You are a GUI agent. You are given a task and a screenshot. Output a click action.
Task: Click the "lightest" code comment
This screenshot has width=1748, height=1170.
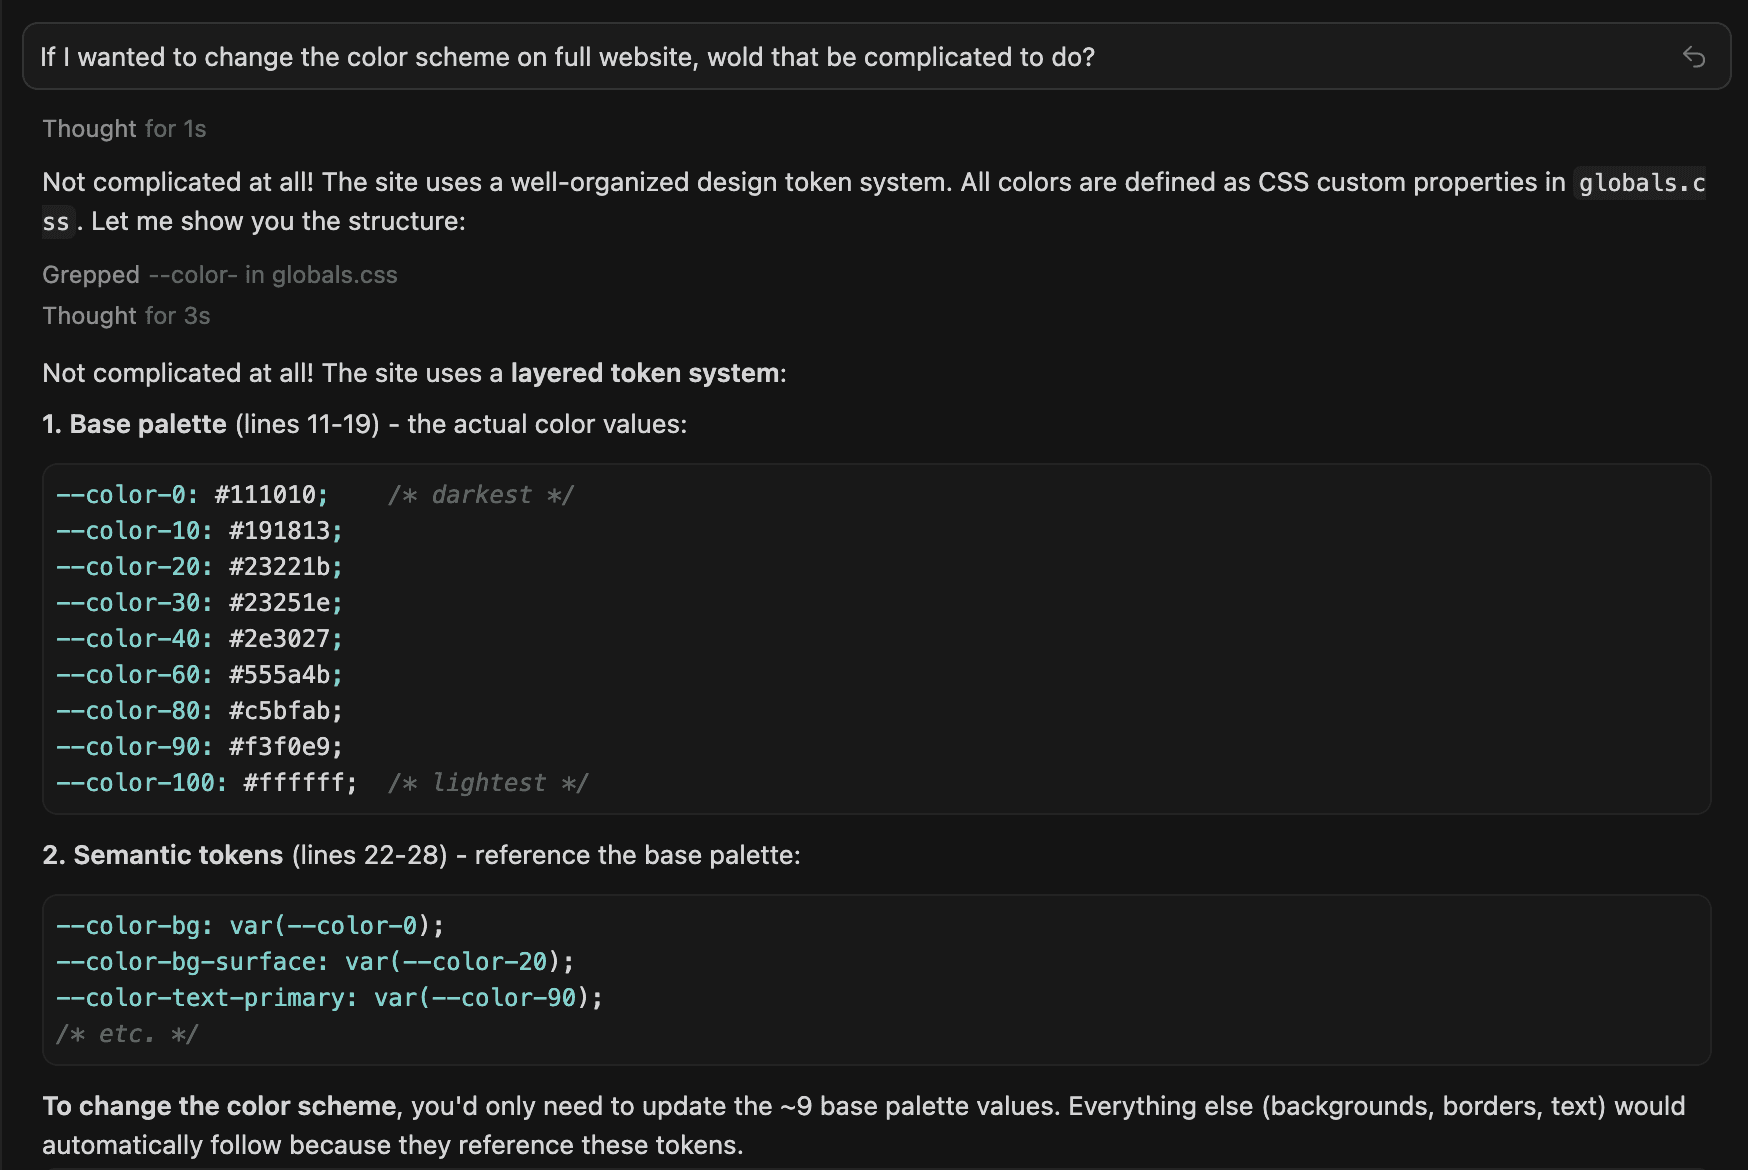click(x=488, y=783)
